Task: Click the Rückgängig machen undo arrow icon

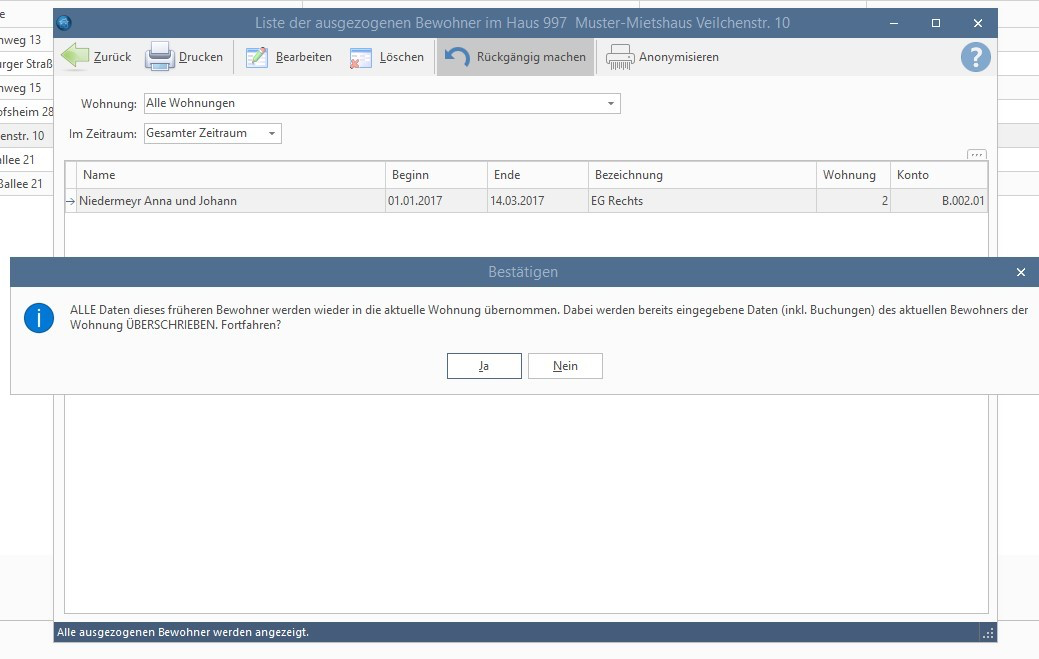Action: coord(457,57)
